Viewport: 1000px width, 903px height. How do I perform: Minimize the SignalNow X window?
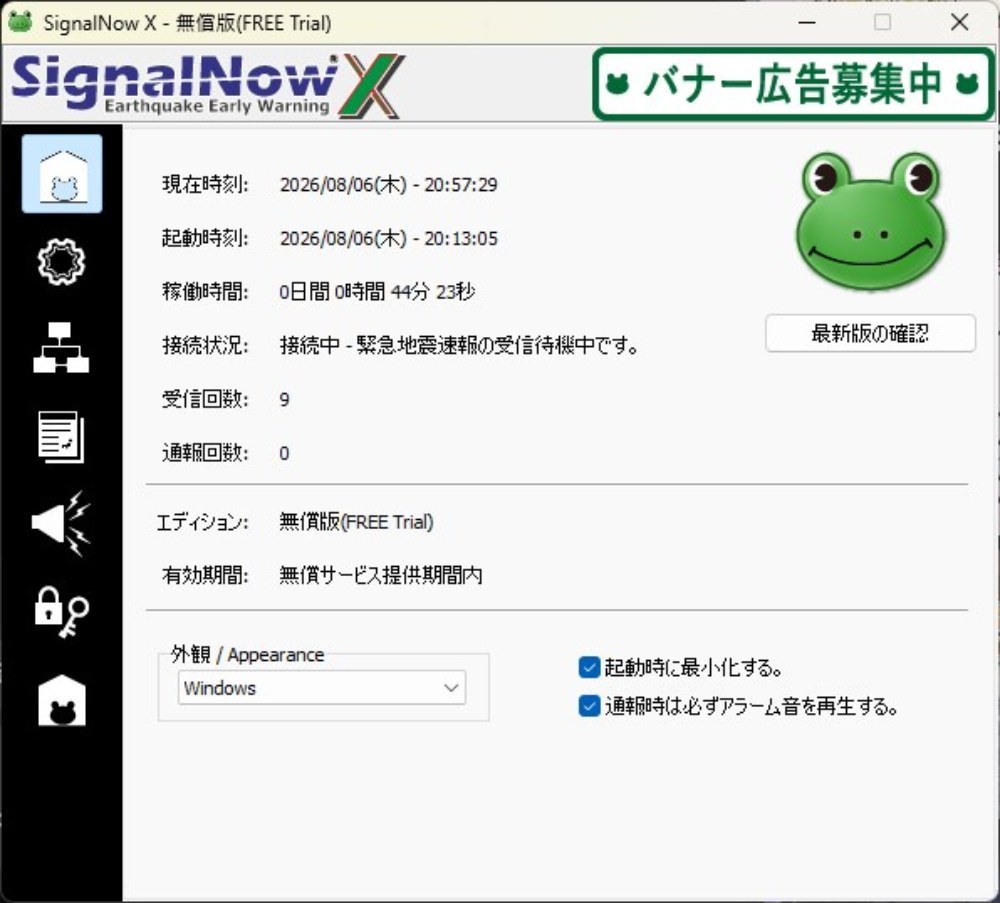coord(807,22)
